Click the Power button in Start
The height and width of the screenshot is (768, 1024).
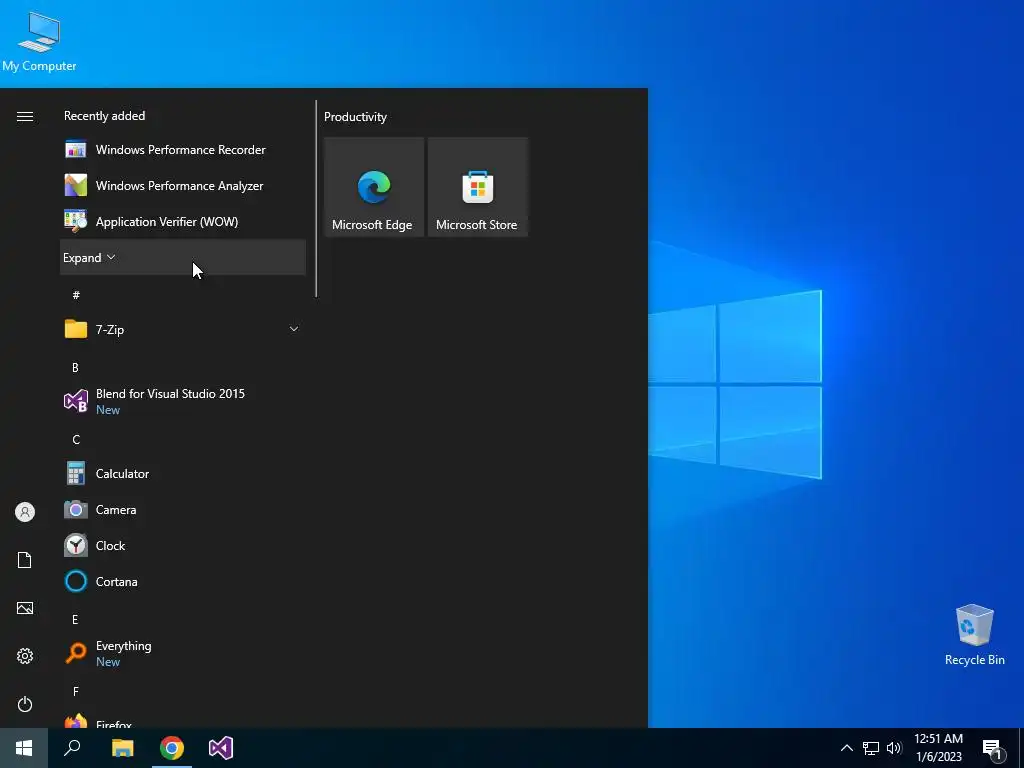point(25,704)
